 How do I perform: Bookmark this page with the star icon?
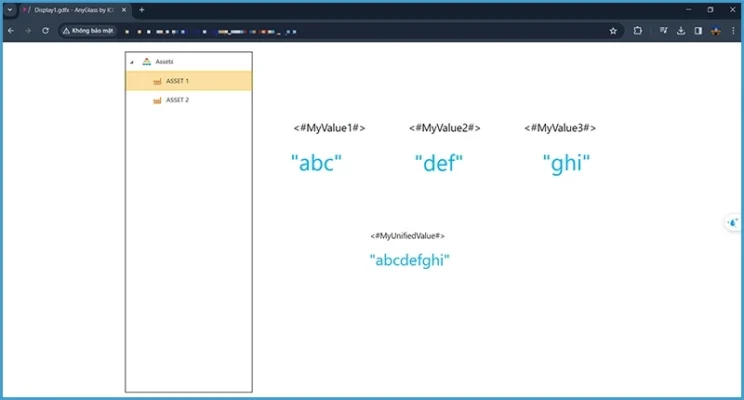[612, 30]
